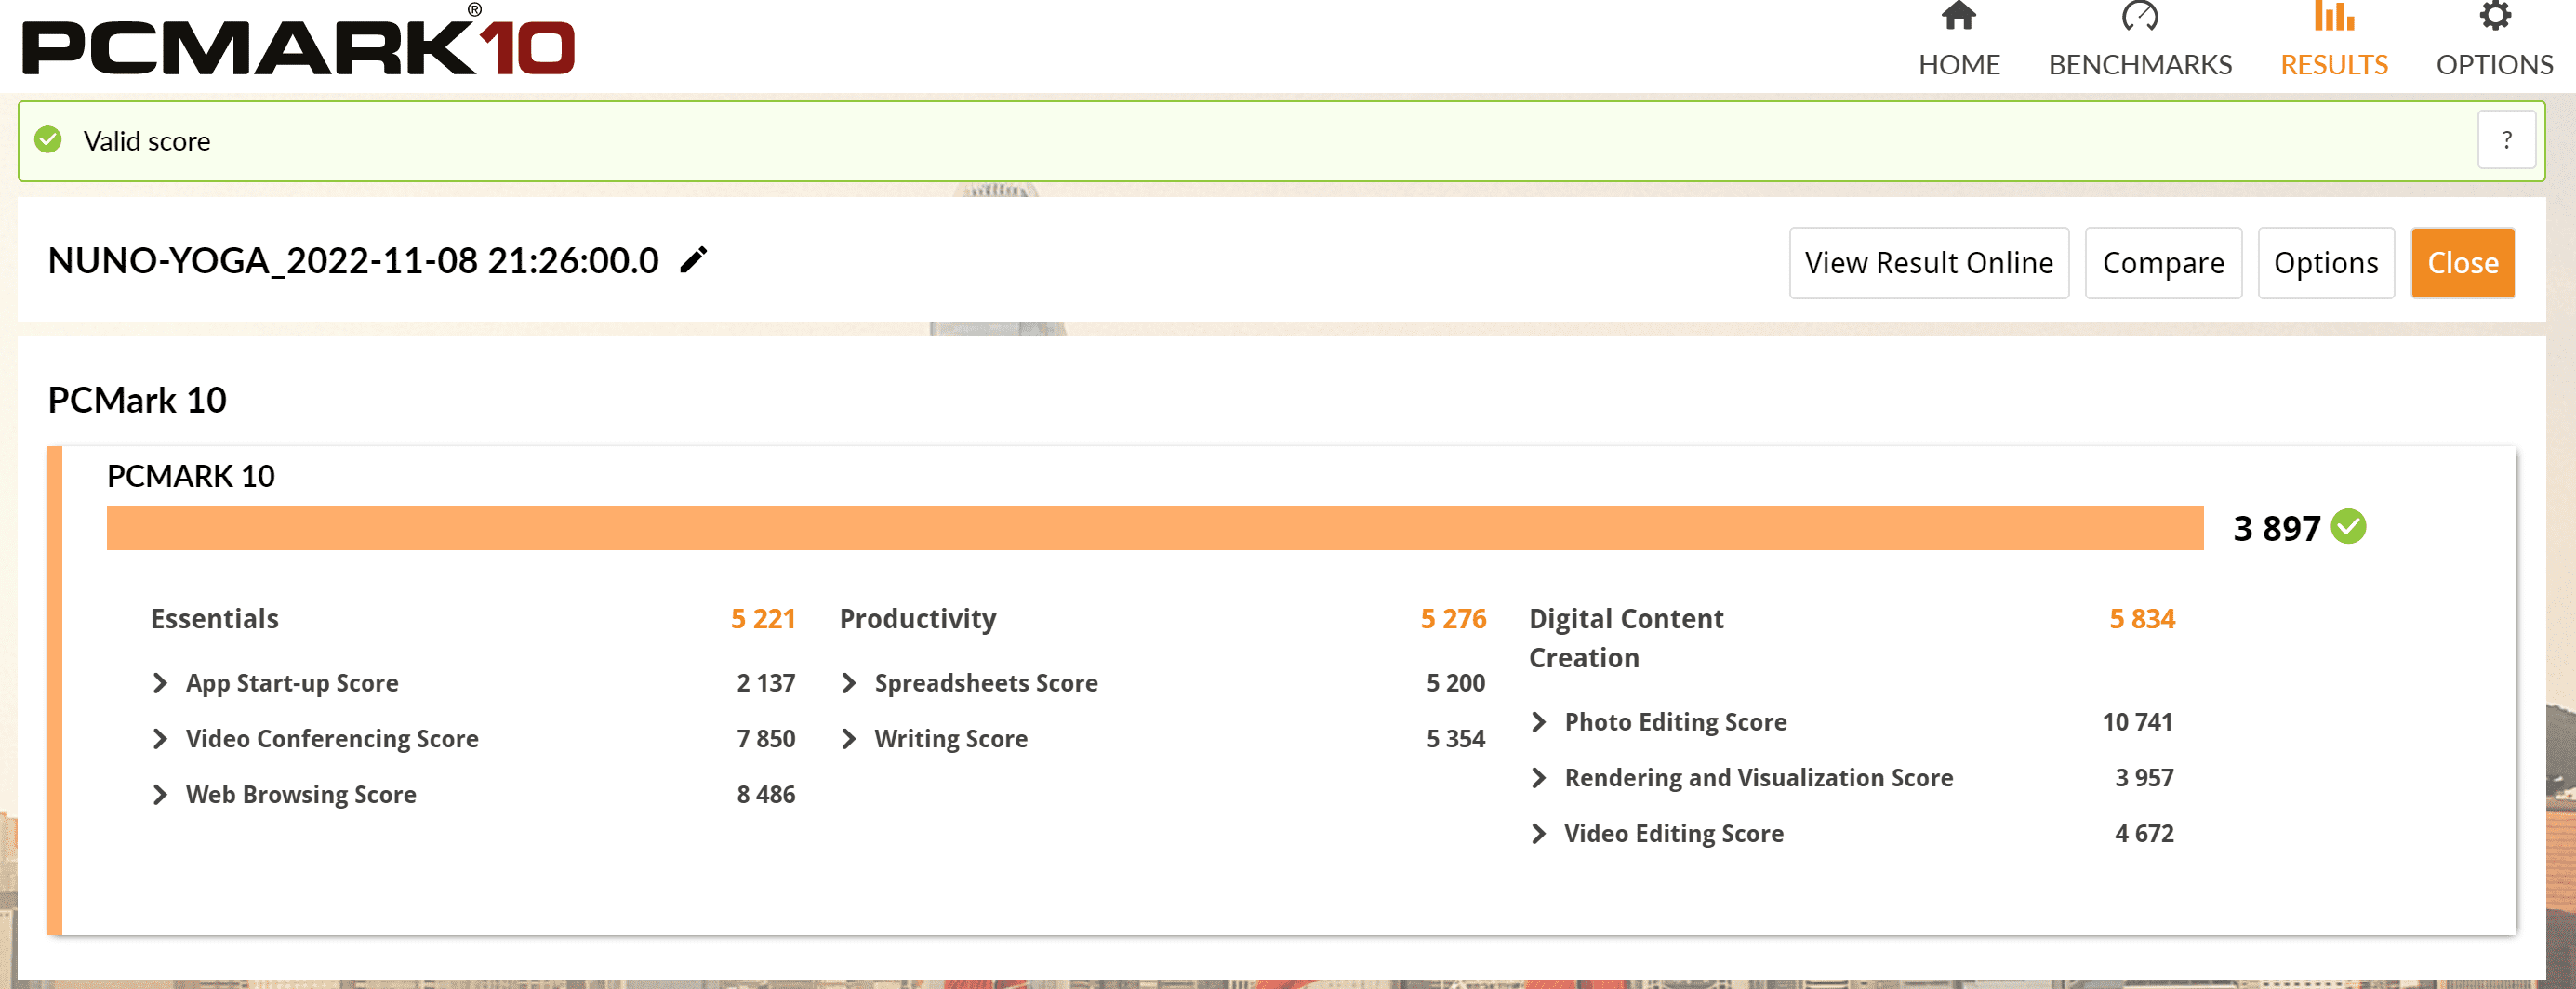Switch to the BENCHMARKS tab label
2576x989 pixels.
pyautogui.click(x=2139, y=65)
